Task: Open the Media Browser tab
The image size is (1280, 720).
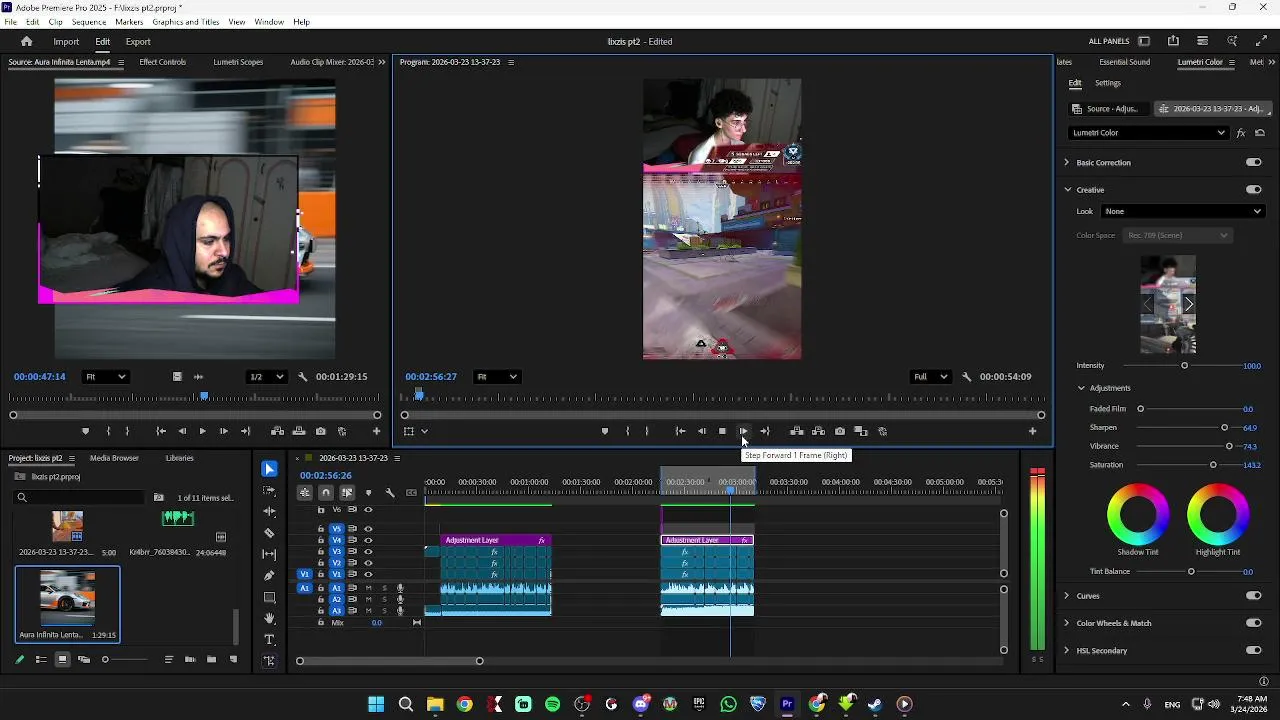Action: [114, 458]
